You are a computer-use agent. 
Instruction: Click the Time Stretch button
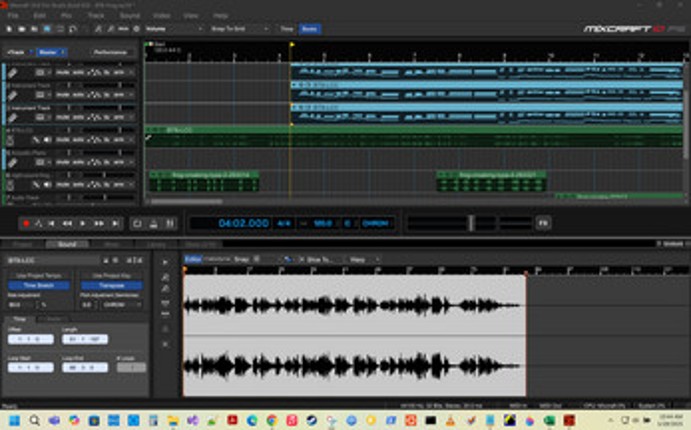click(38, 285)
